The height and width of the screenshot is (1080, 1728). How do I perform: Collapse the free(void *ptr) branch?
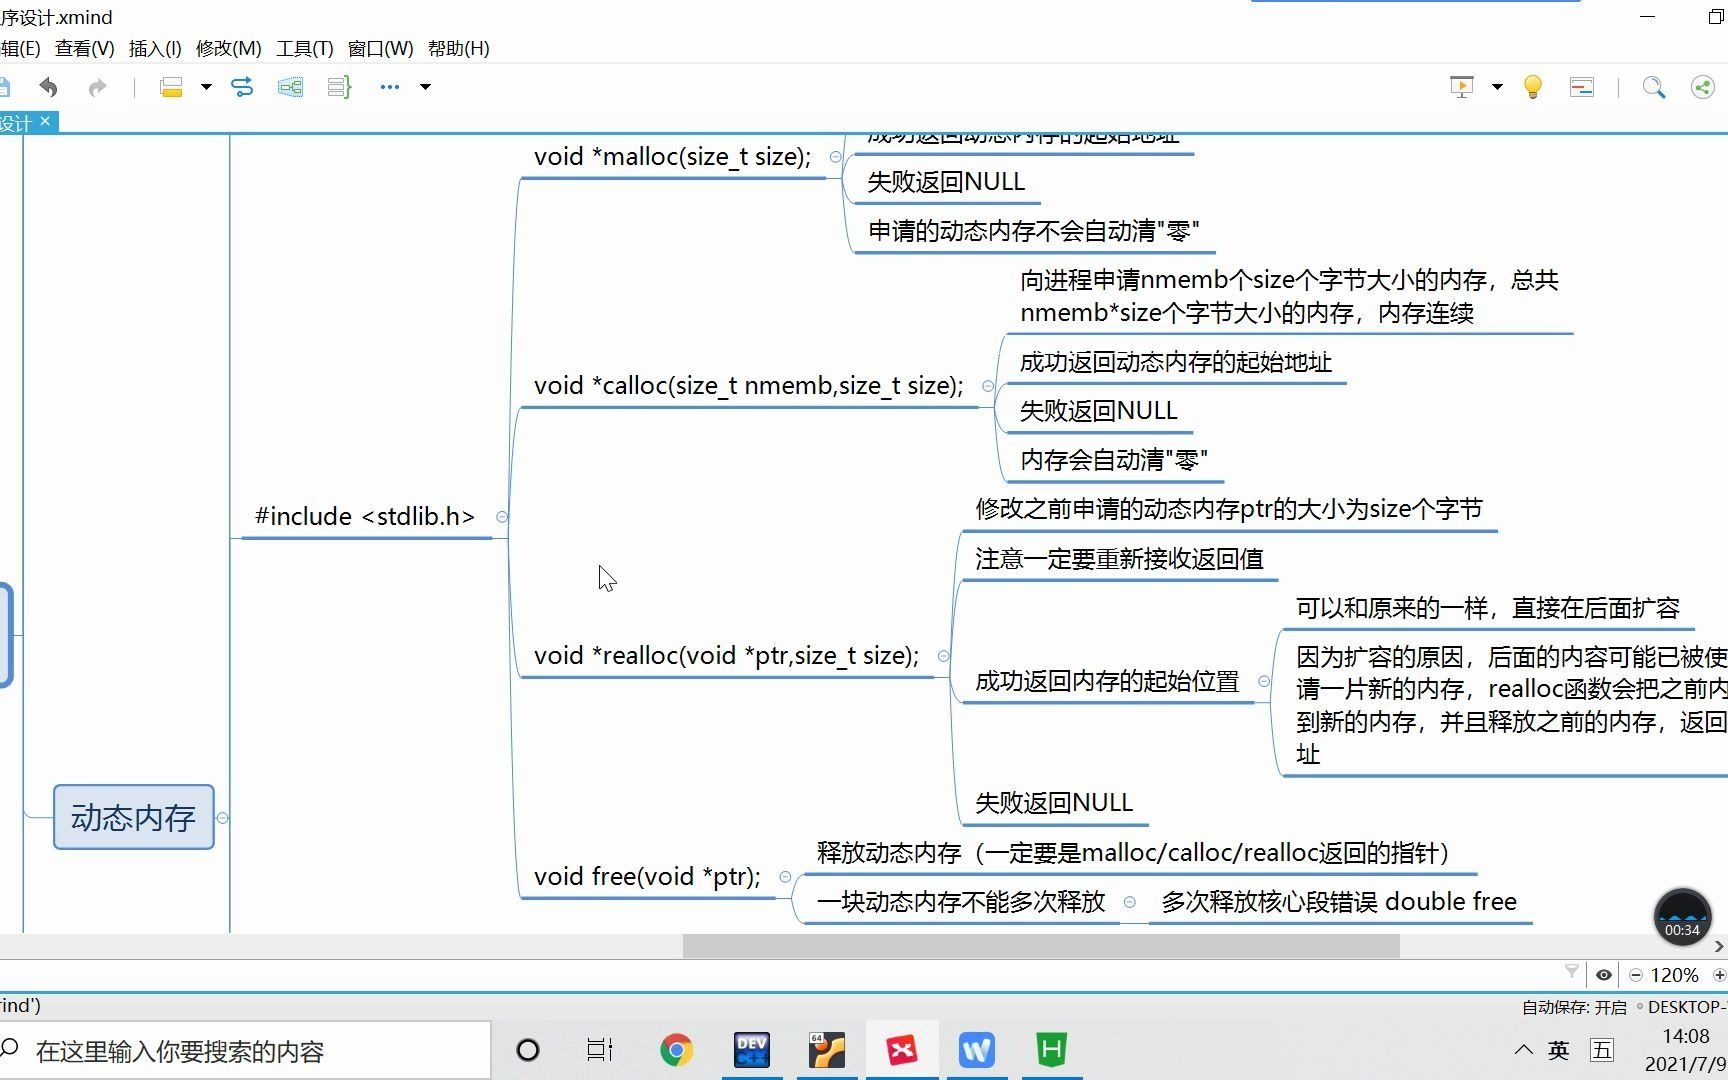[785, 877]
